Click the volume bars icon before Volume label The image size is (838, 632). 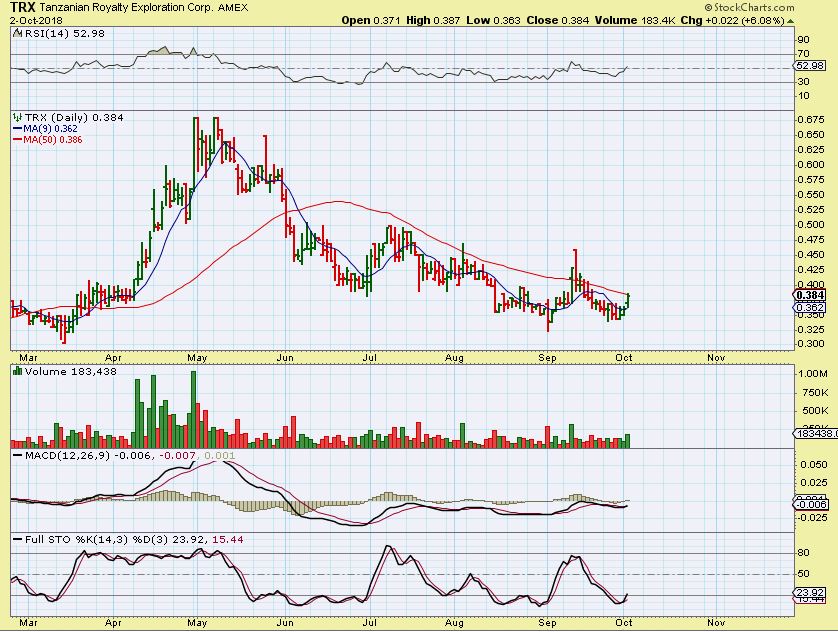(x=18, y=371)
